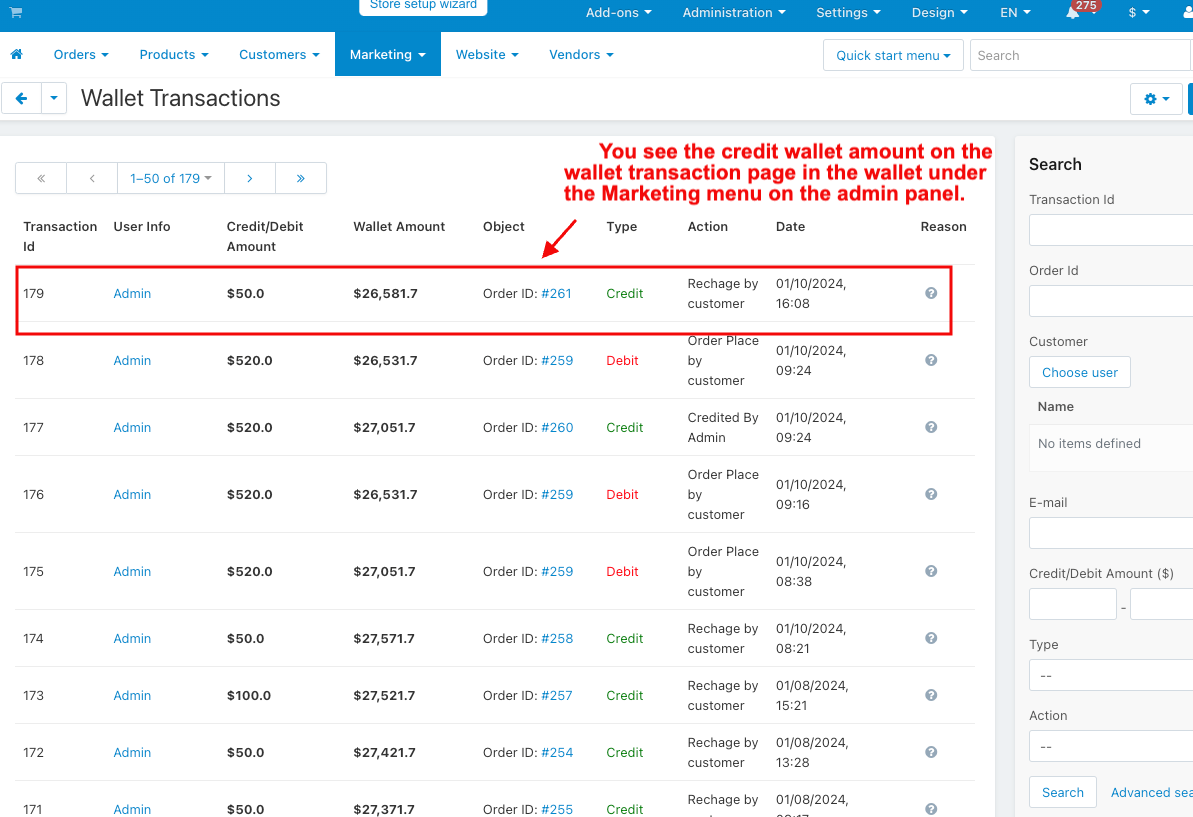Go to next page of transactions
Viewport: 1193px width, 817px height.
249,178
